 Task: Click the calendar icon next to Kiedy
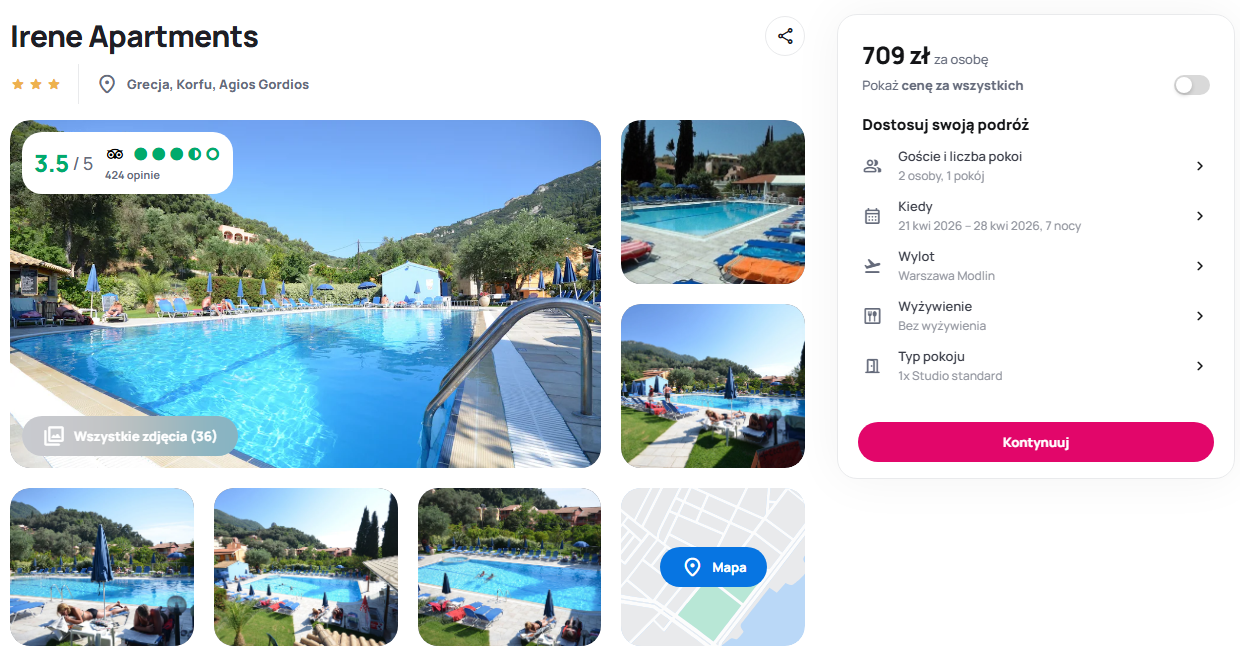(872, 216)
